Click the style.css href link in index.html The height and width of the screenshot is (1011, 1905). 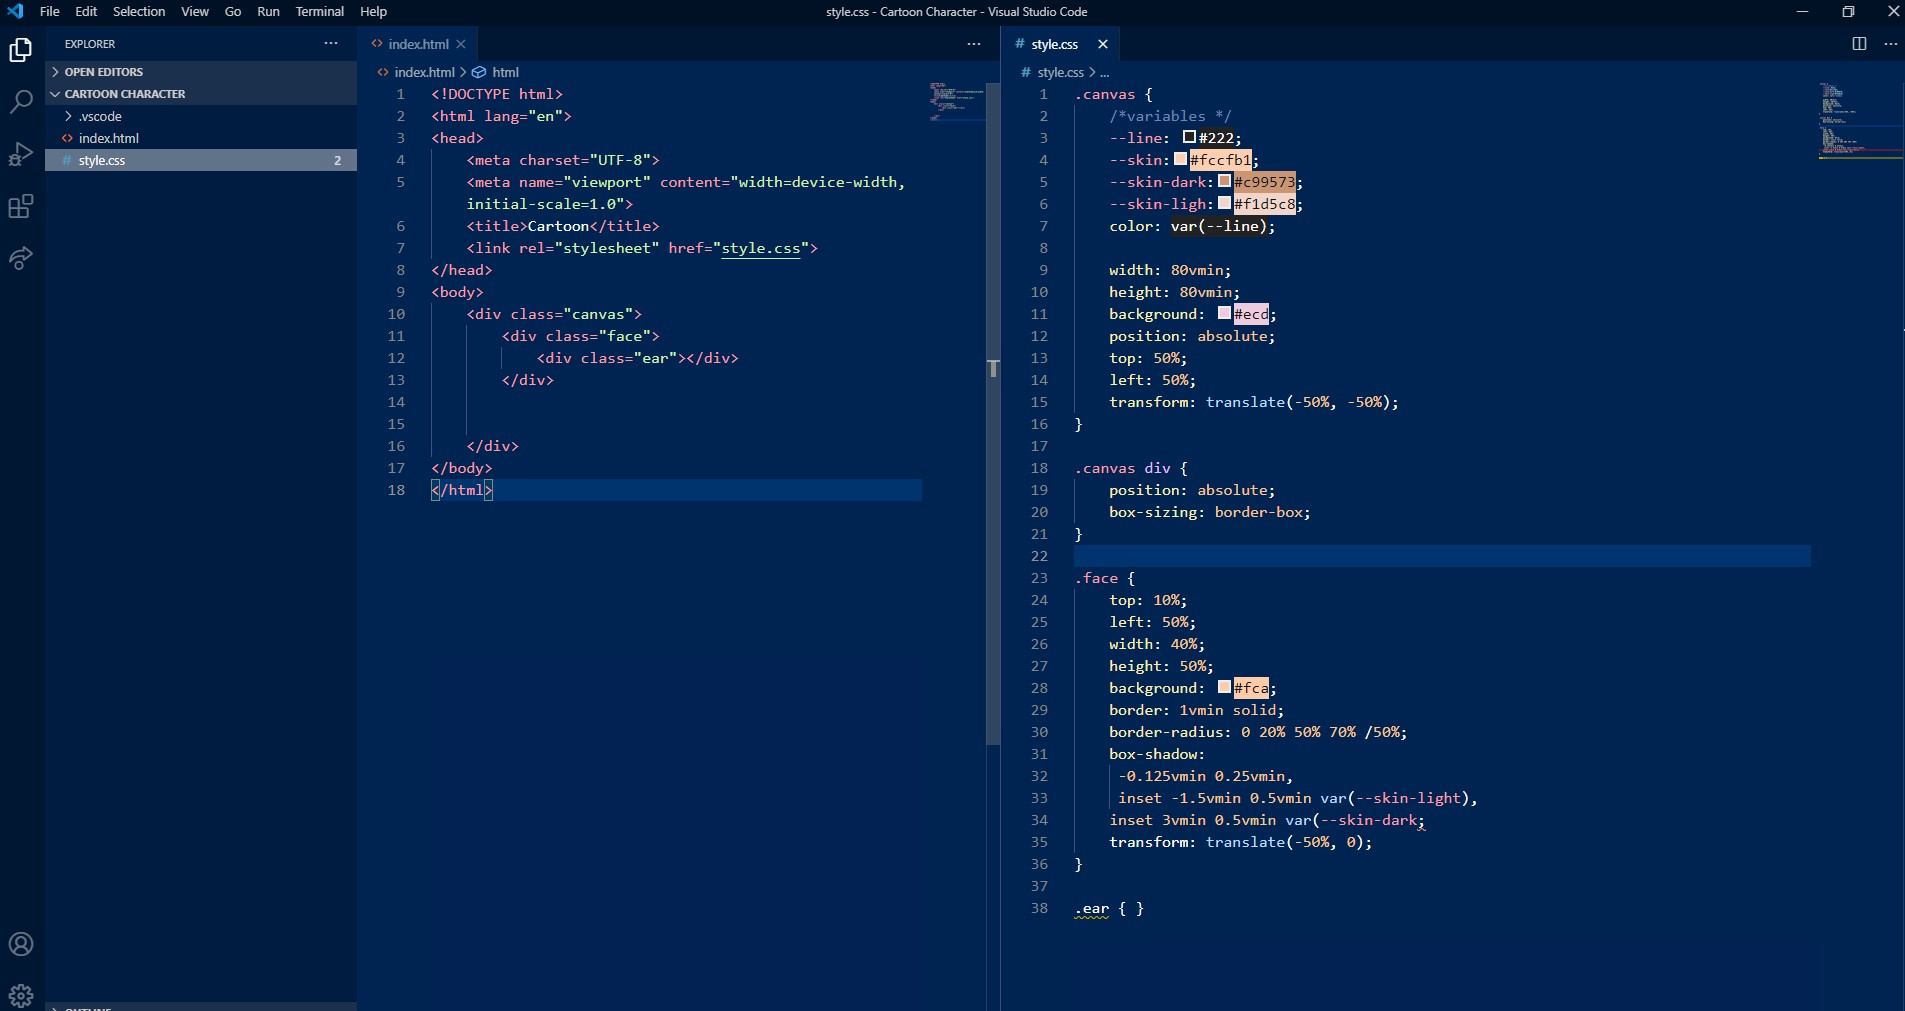click(761, 248)
